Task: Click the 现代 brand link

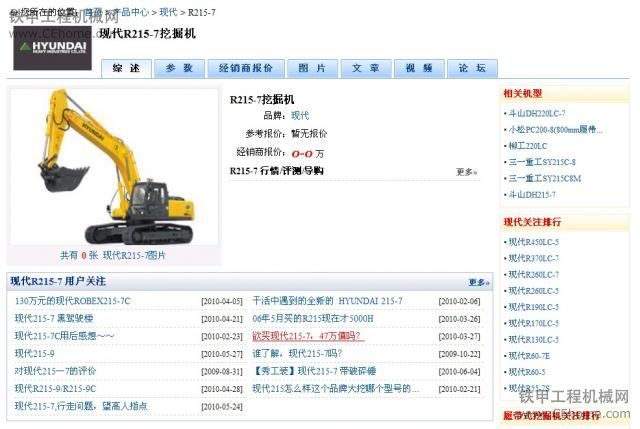Action: pos(300,116)
